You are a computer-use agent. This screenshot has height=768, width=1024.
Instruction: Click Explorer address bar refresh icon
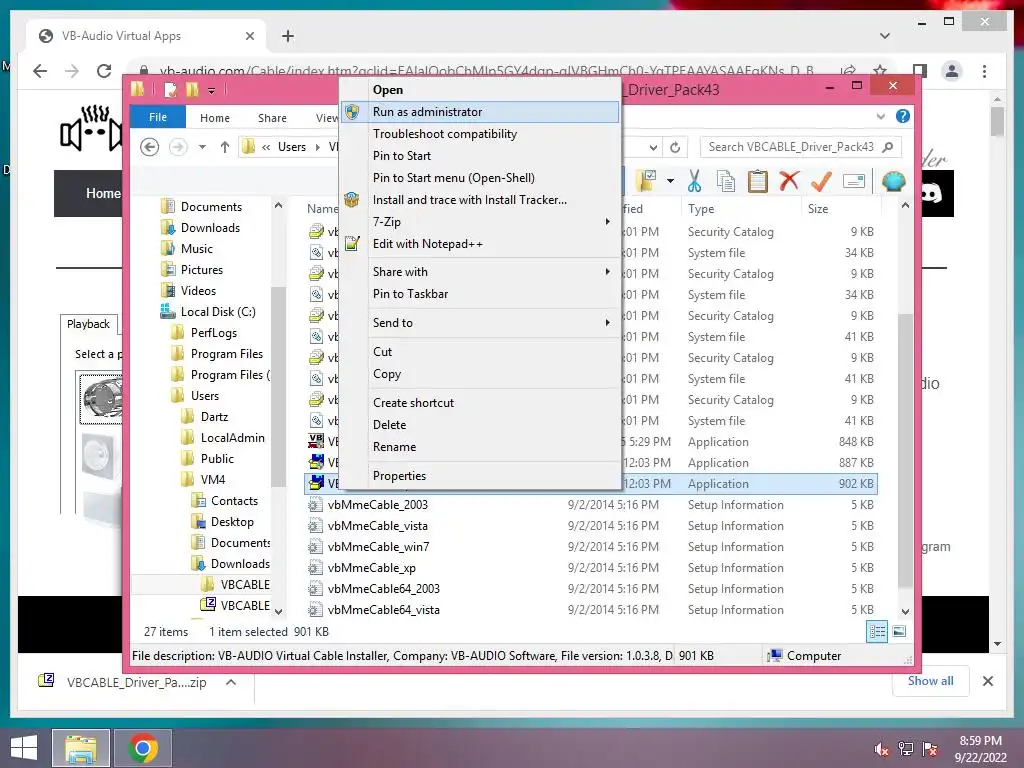pyautogui.click(x=675, y=147)
